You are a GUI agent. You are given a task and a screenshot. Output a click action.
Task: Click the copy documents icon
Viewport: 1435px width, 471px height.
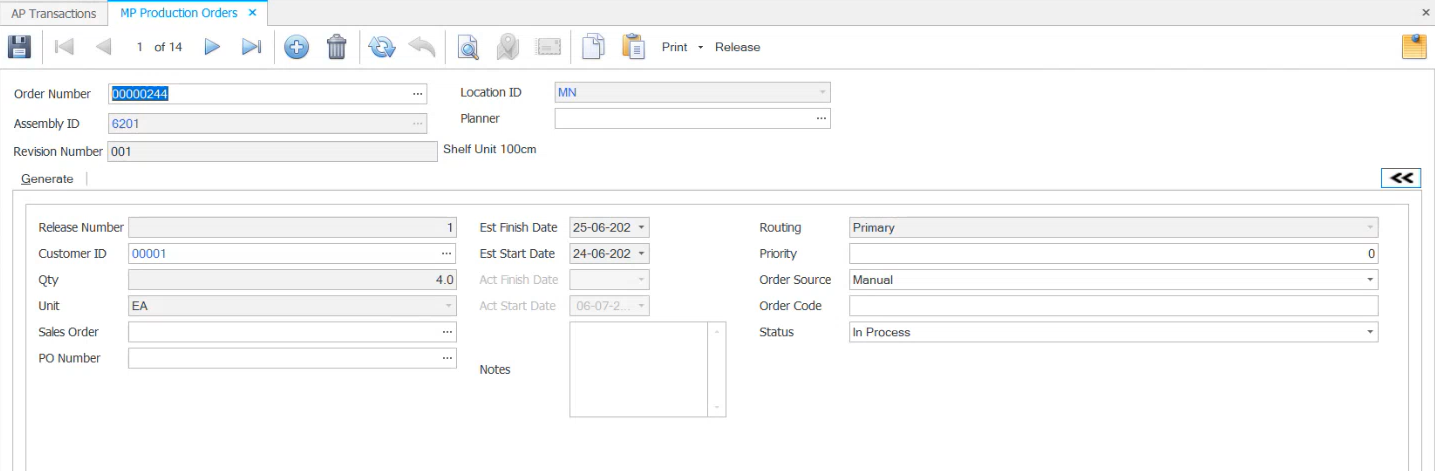594,47
